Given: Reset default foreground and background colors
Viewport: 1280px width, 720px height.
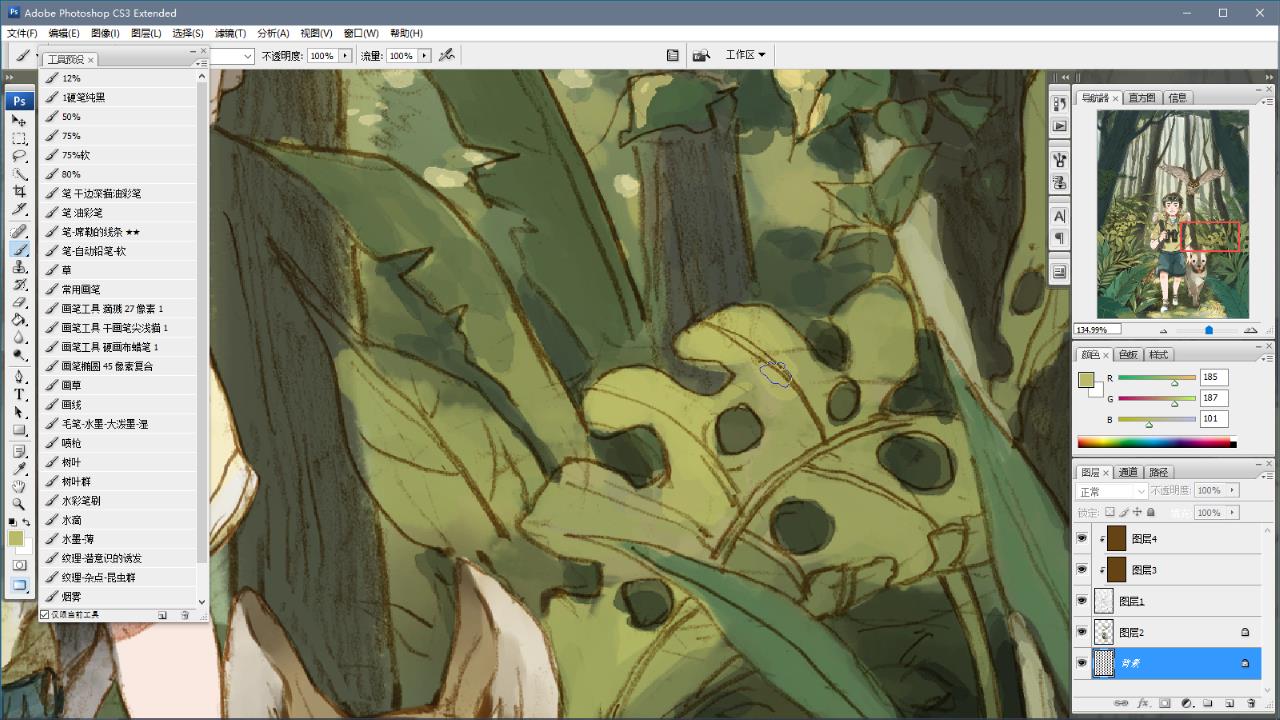Looking at the screenshot, I should click(12, 522).
